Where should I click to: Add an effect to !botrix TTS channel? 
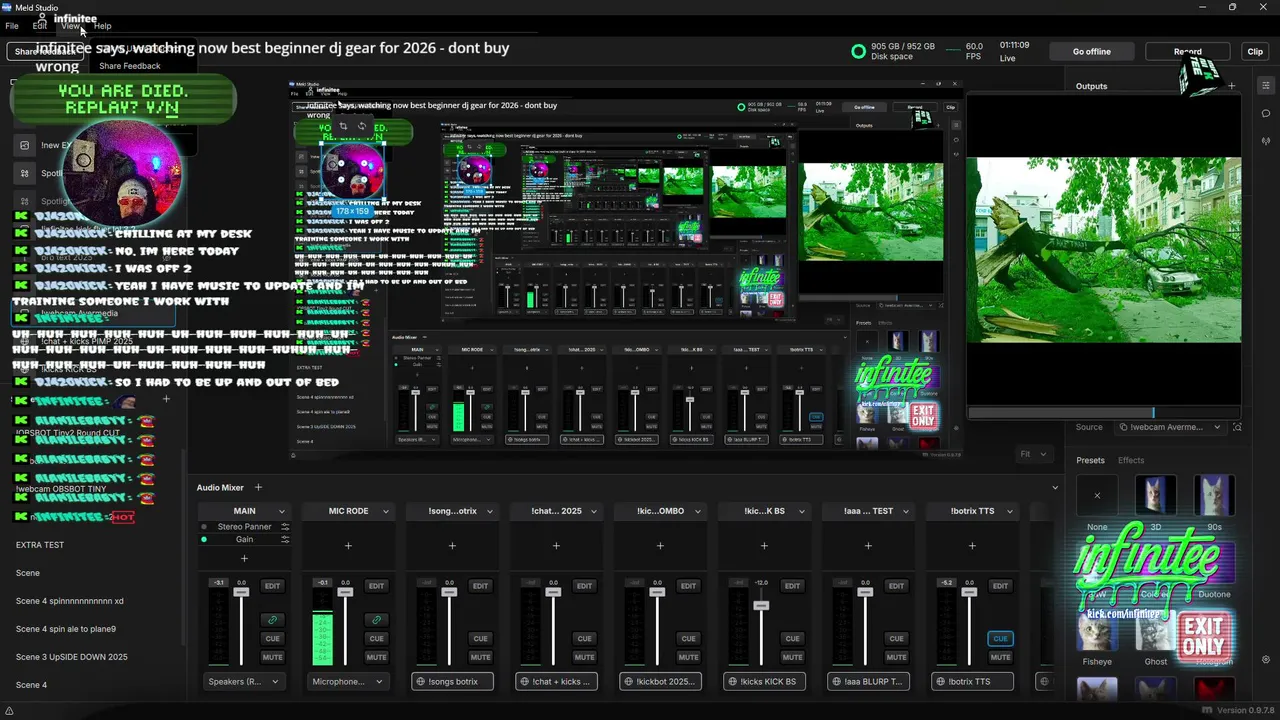pyautogui.click(x=972, y=546)
